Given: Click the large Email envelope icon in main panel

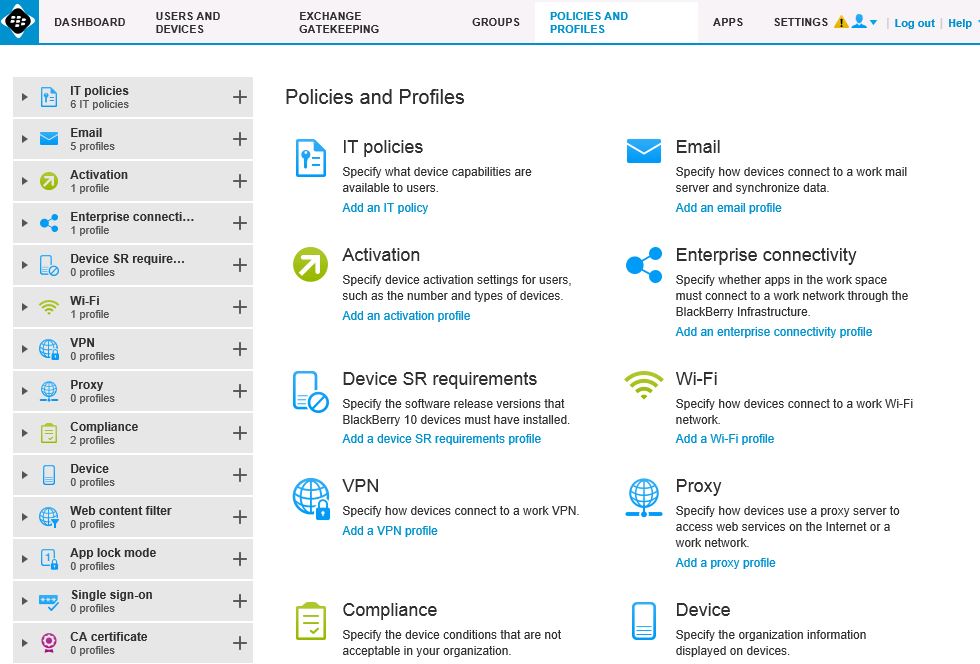Looking at the screenshot, I should click(644, 151).
